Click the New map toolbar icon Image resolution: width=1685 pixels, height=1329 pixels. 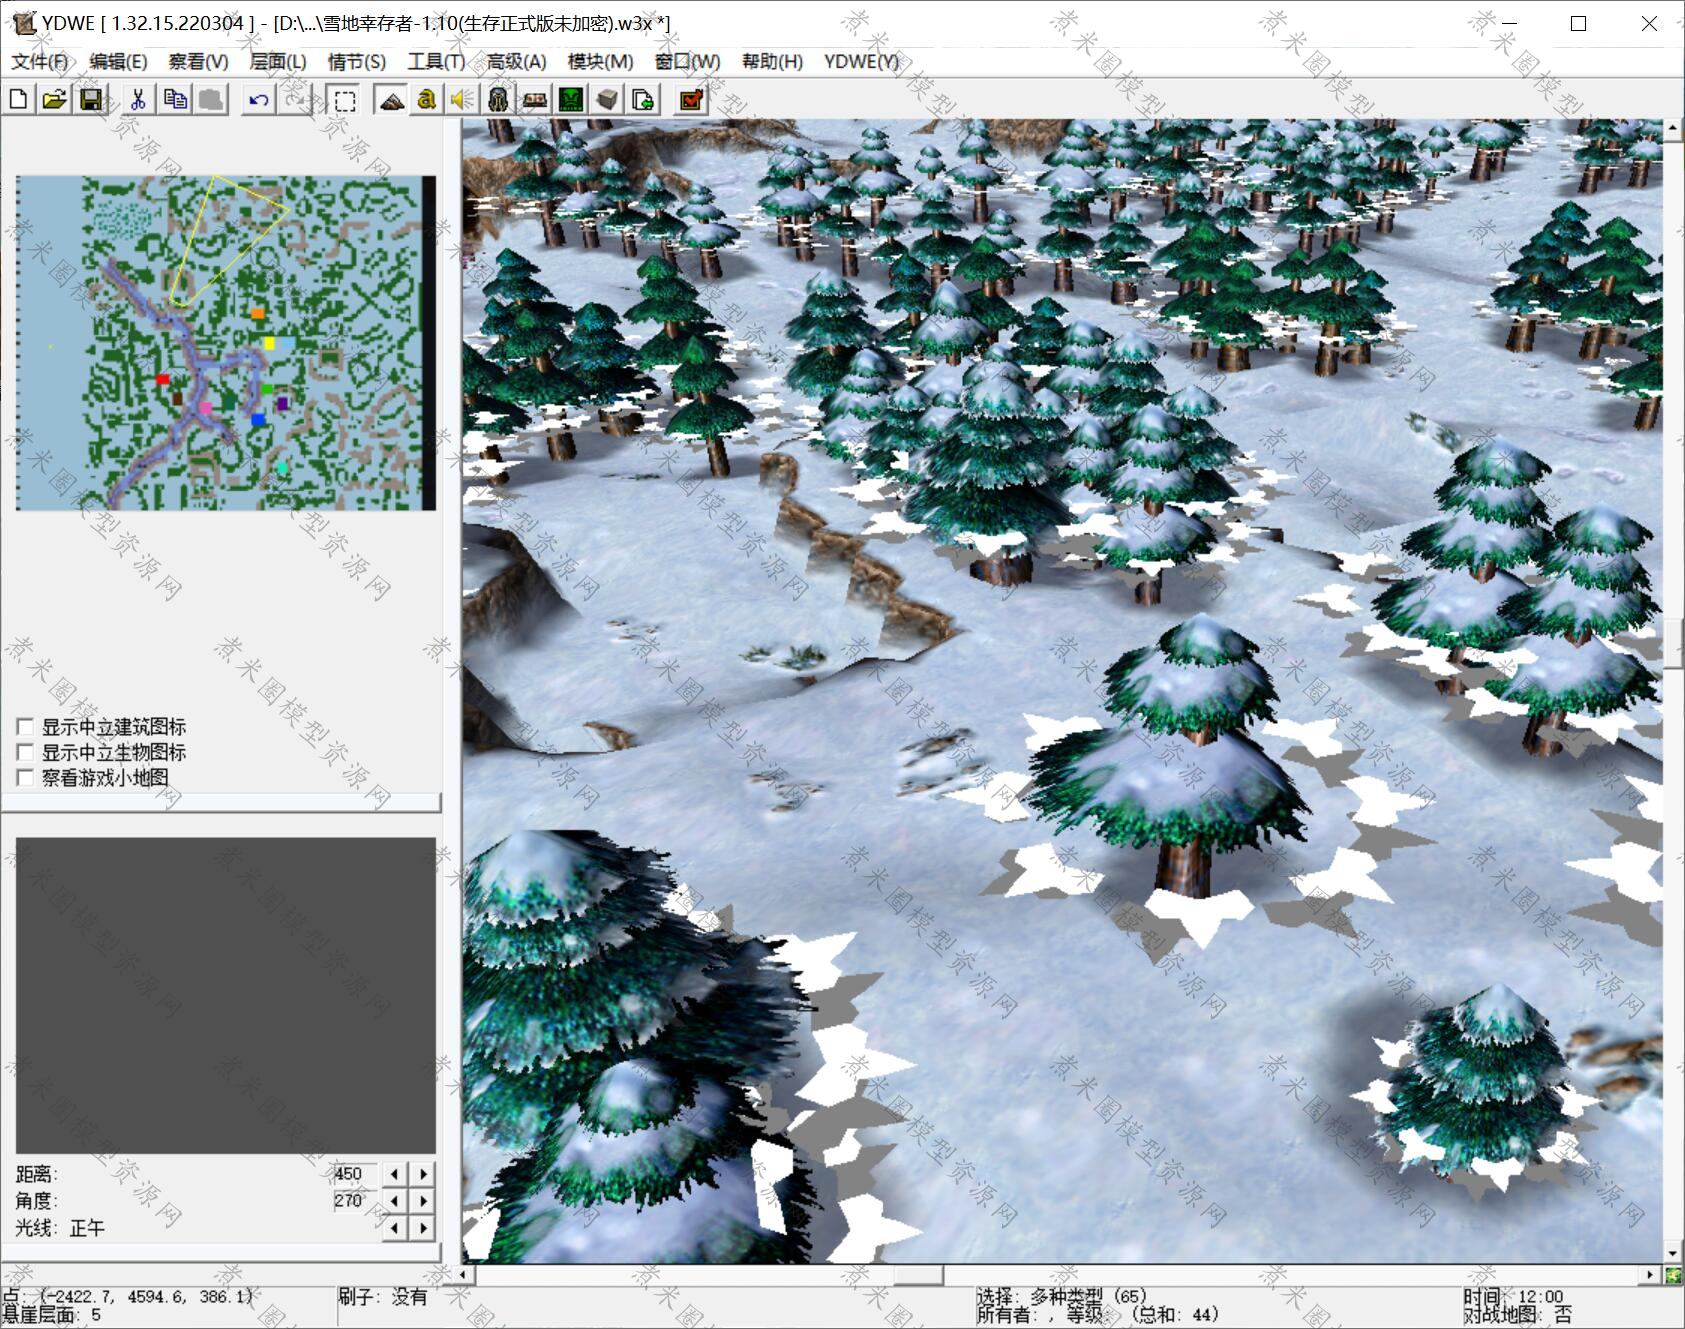18,99
